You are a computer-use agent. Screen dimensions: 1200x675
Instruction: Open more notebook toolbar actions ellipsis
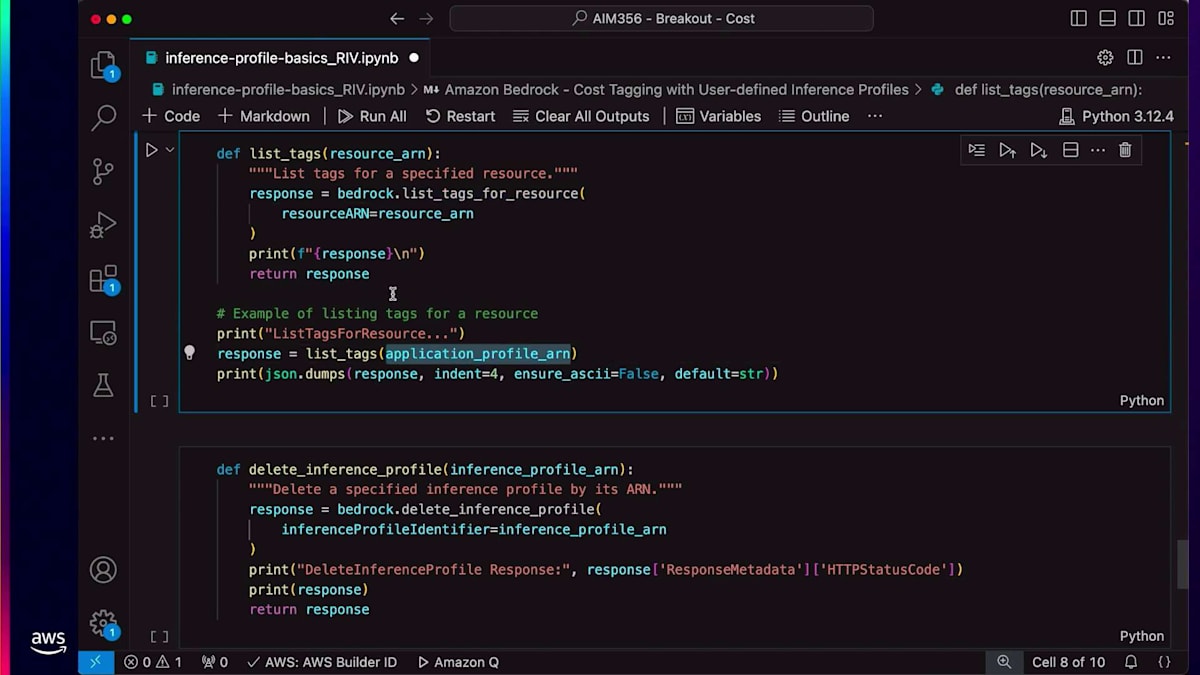pyautogui.click(x=875, y=116)
